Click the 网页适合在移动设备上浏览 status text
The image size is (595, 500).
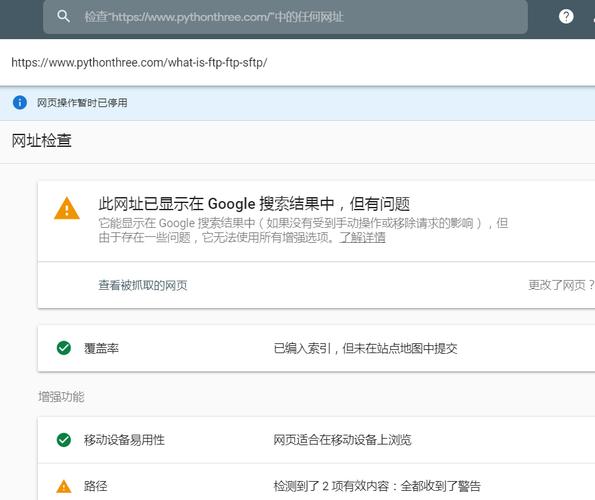(x=342, y=440)
